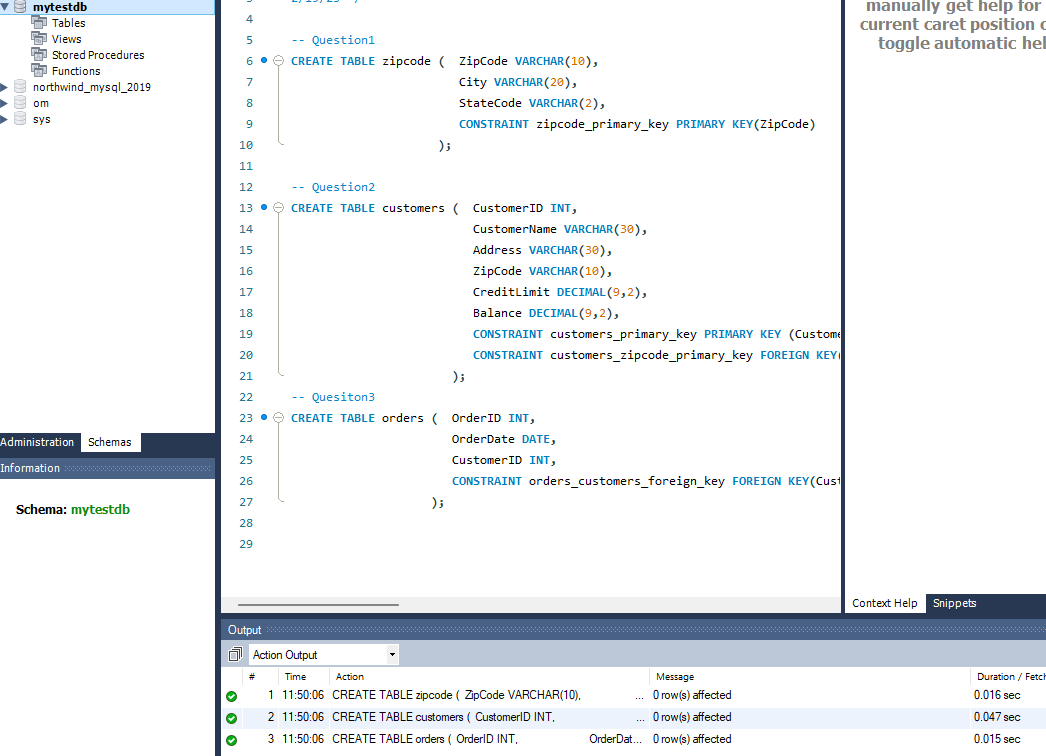This screenshot has height=756, width=1046.
Task: Fold the CREATE TABLE orders statement
Action: click(x=279, y=418)
